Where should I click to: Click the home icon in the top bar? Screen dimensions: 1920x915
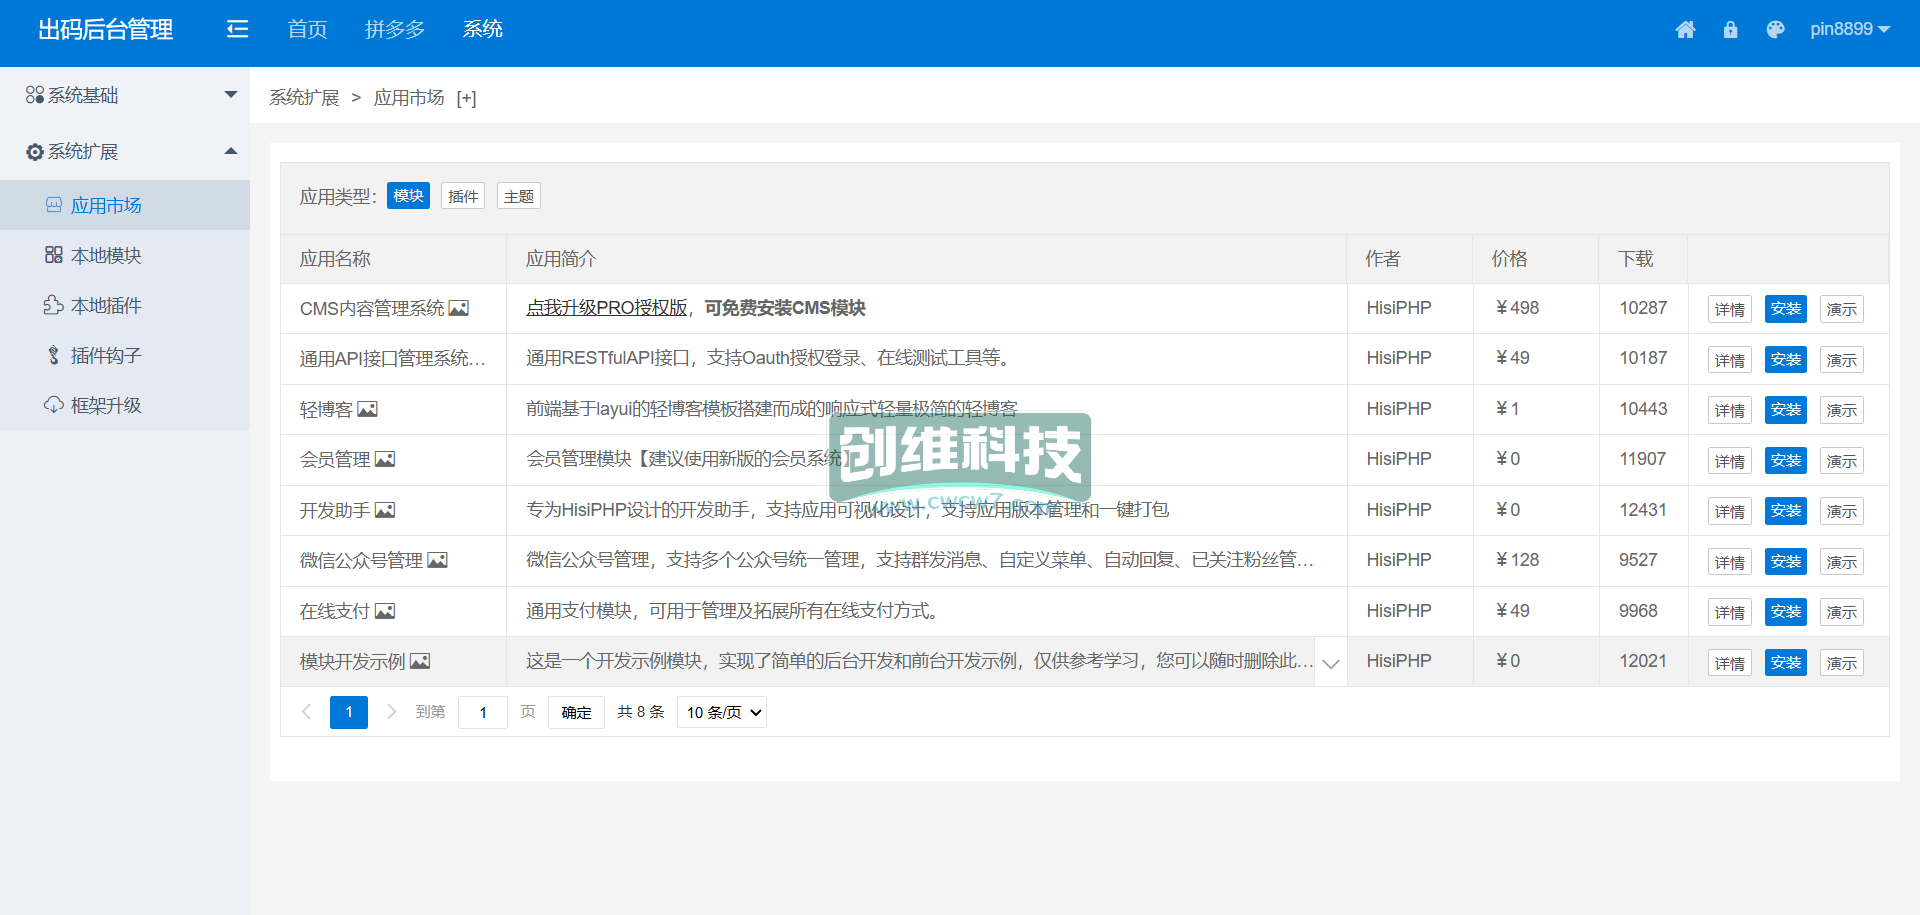point(1685,30)
